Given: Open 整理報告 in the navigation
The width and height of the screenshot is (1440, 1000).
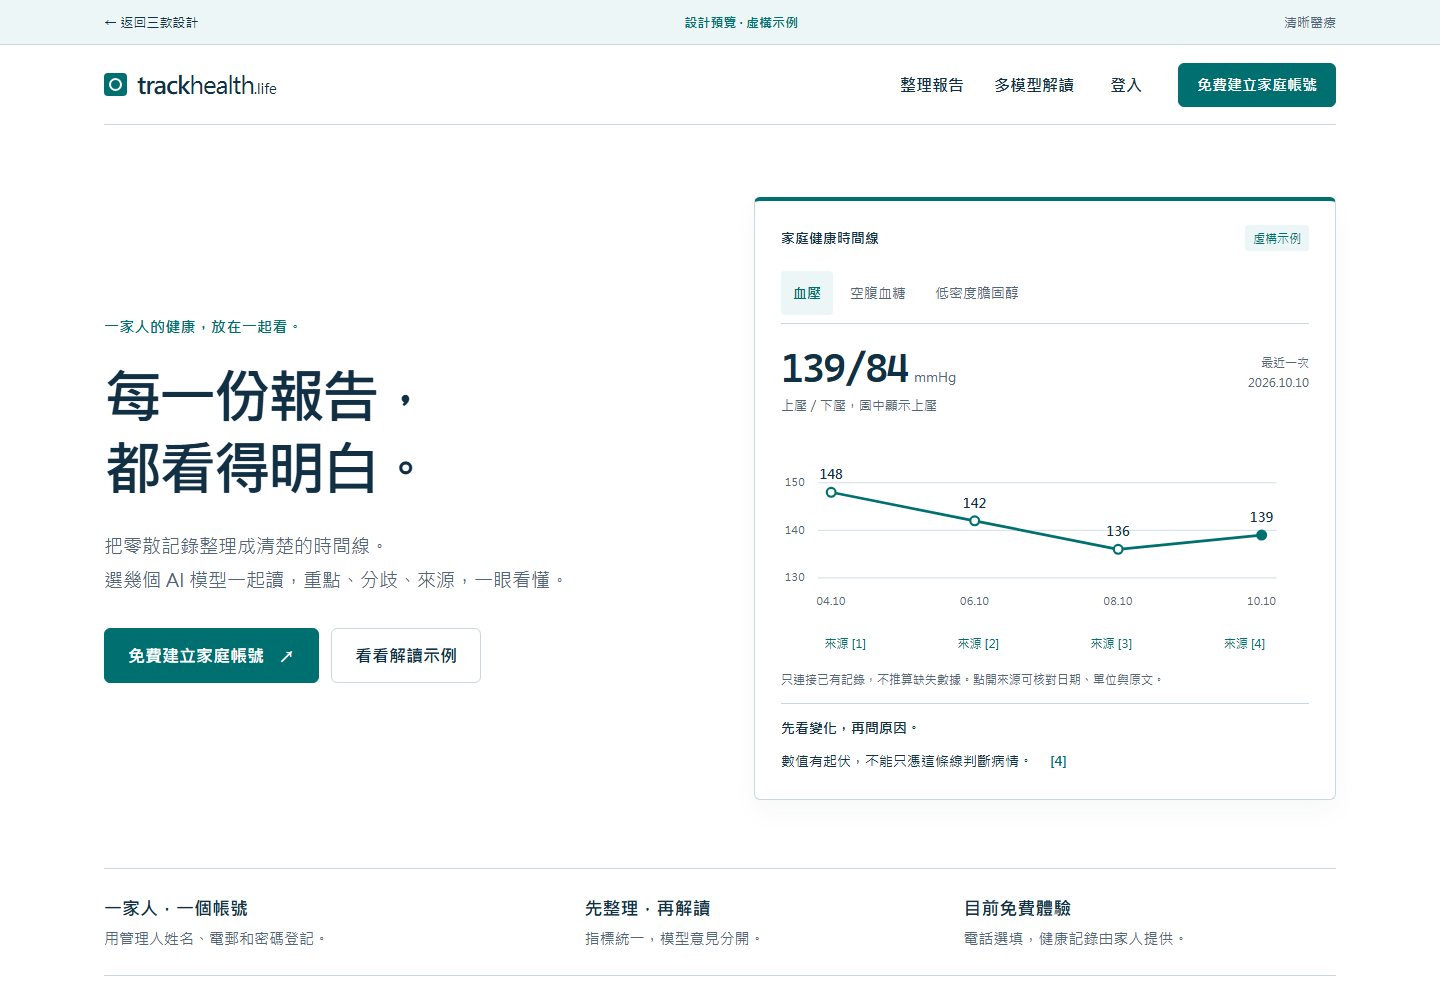Looking at the screenshot, I should coord(932,85).
